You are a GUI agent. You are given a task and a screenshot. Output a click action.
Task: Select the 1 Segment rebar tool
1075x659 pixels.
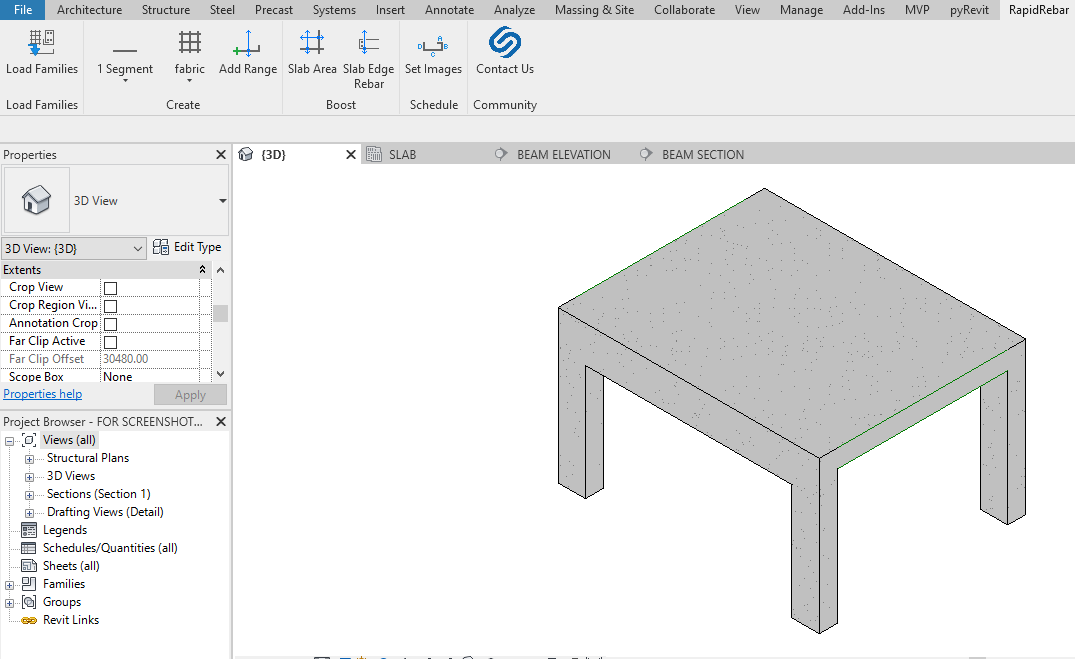(x=125, y=51)
